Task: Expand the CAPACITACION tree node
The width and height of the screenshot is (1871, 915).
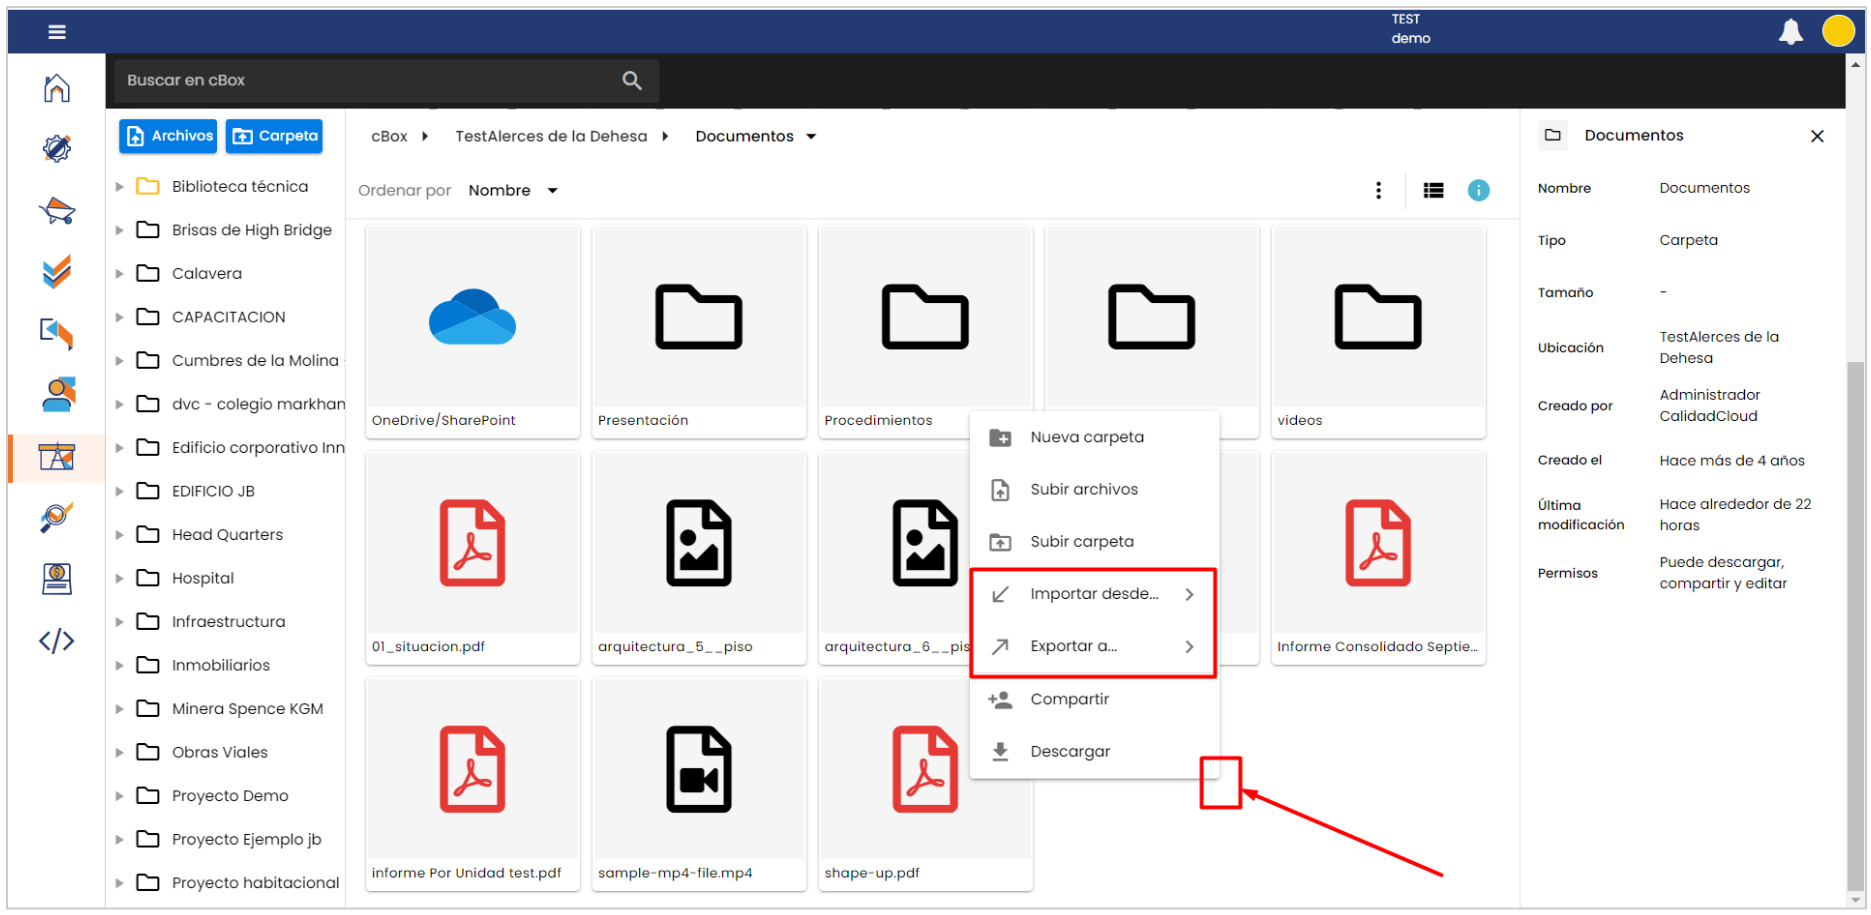Action: click(119, 317)
